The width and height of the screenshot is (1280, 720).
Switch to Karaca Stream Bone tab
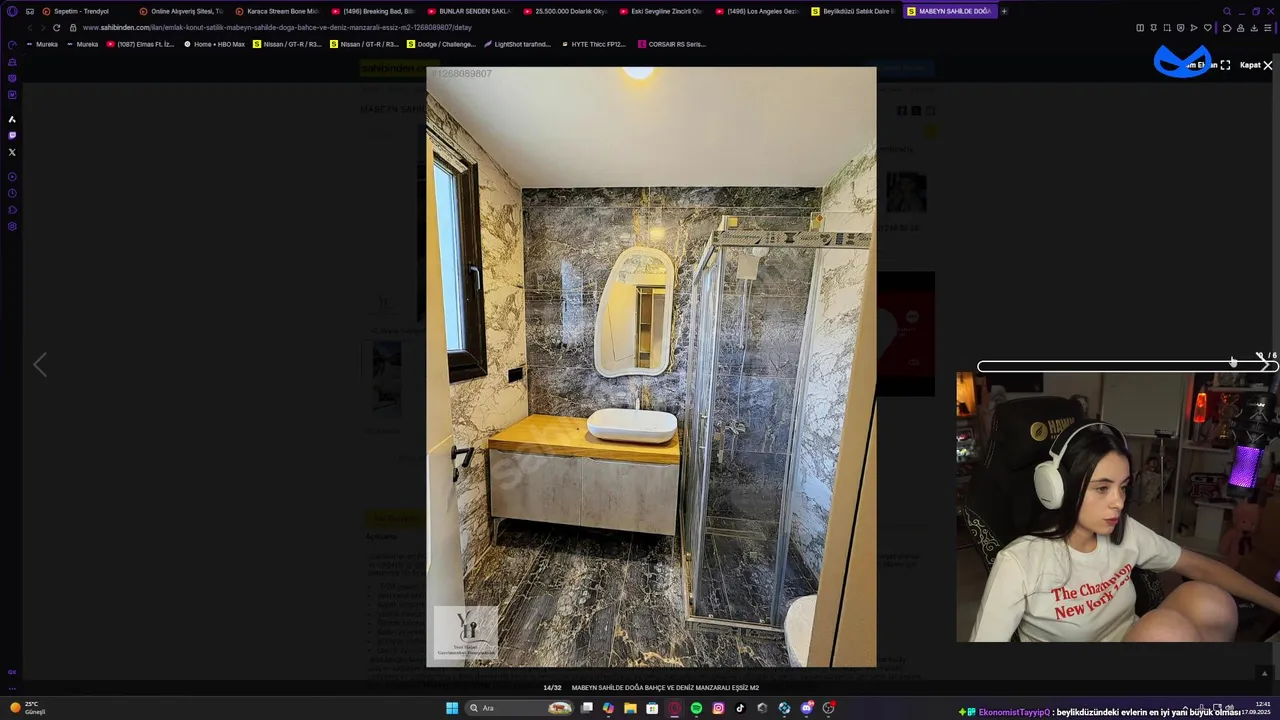pyautogui.click(x=277, y=11)
